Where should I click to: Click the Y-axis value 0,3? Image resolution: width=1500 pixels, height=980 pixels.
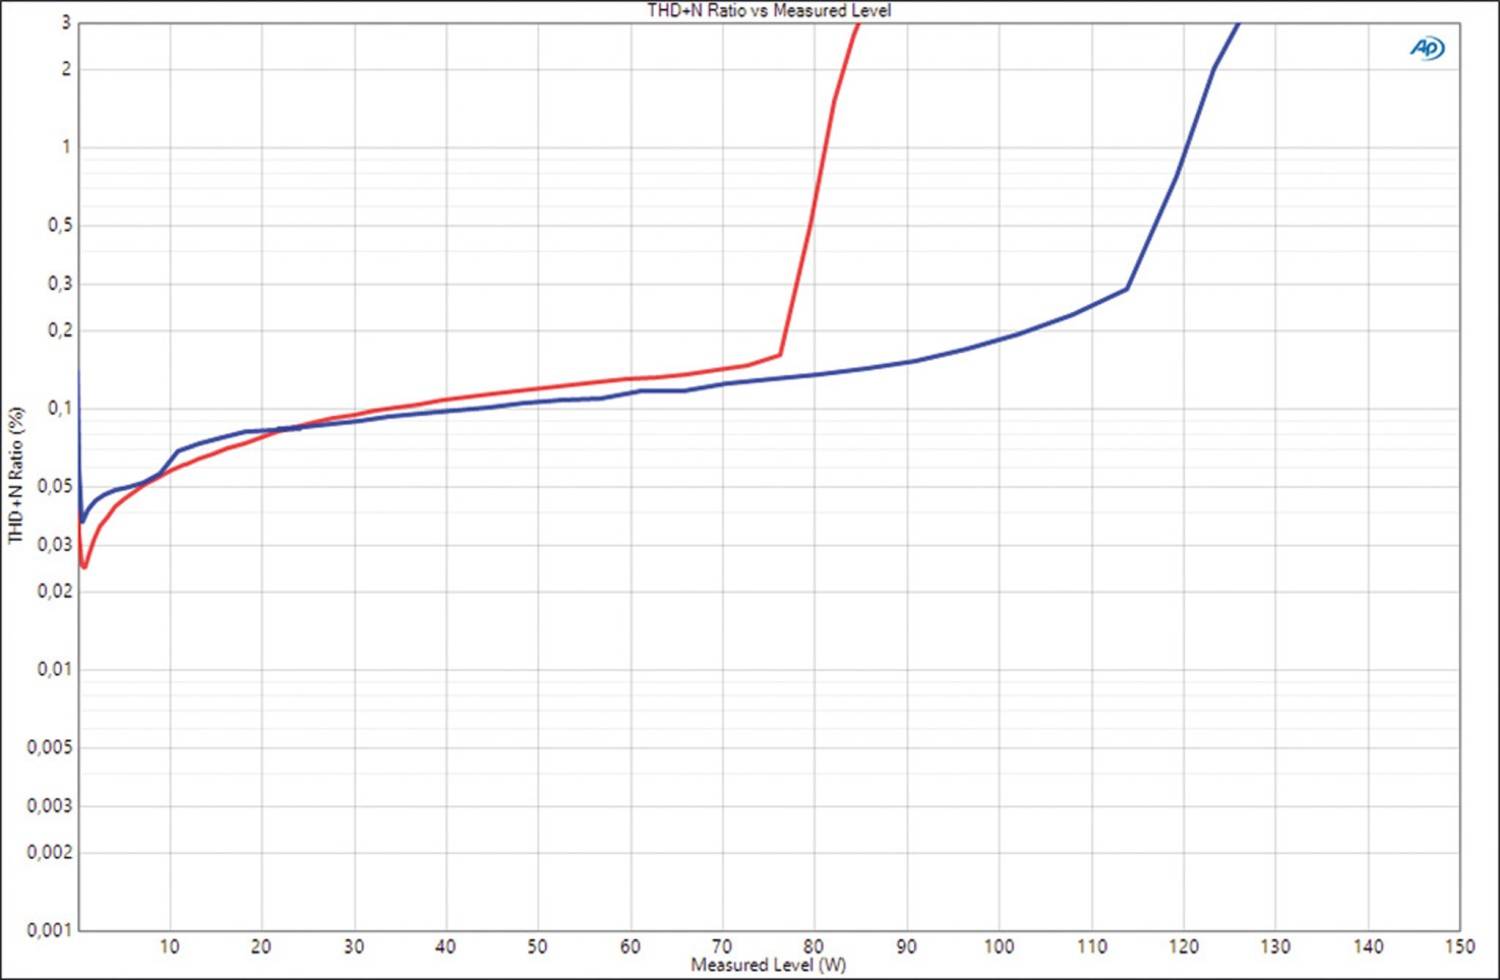click(x=60, y=284)
